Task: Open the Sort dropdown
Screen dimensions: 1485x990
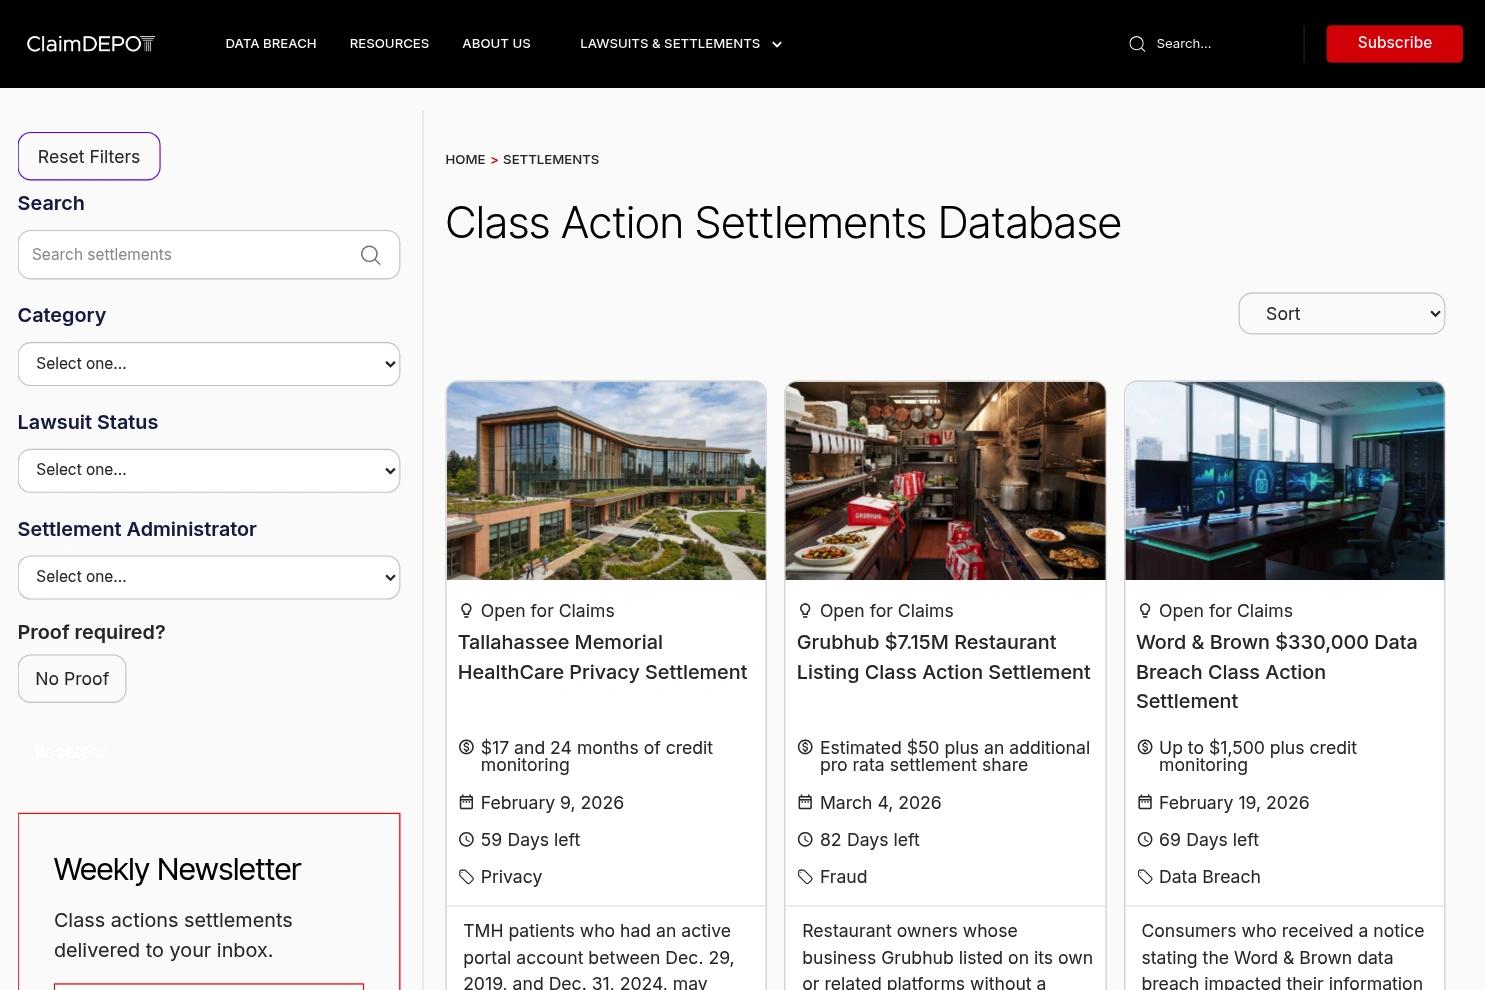Action: 1341,313
